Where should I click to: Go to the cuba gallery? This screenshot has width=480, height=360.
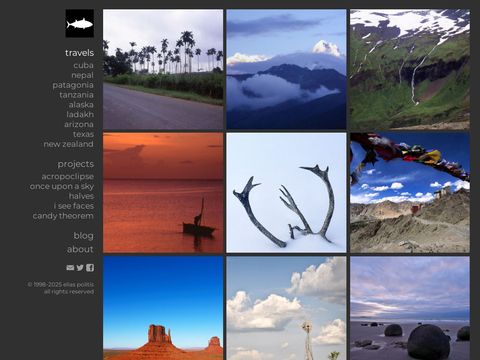pyautogui.click(x=83, y=65)
